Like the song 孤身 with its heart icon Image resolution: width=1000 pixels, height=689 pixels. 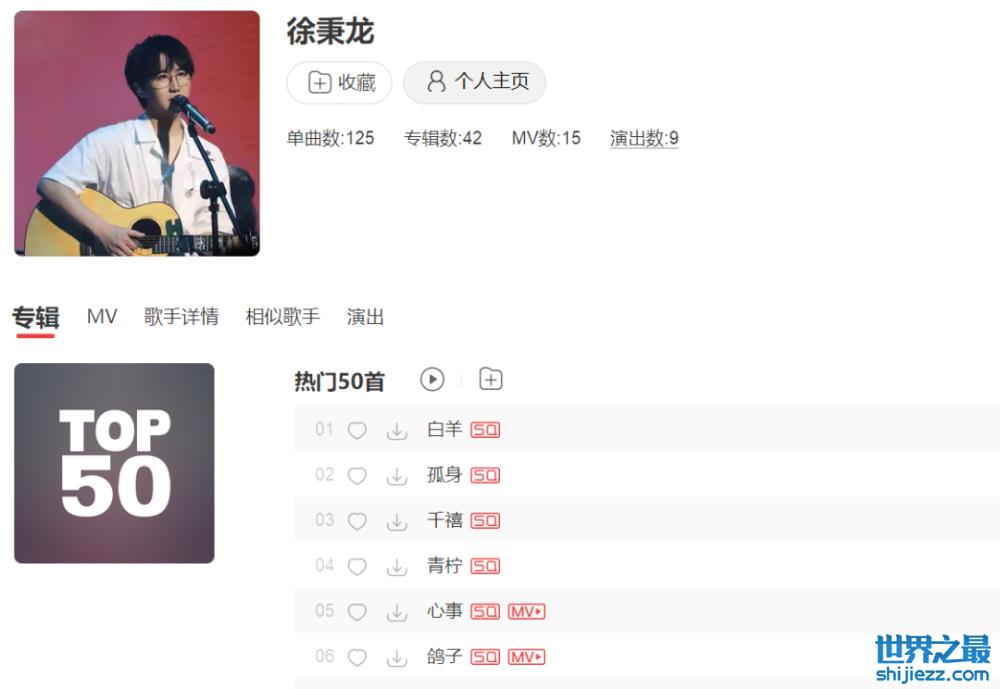tap(357, 475)
